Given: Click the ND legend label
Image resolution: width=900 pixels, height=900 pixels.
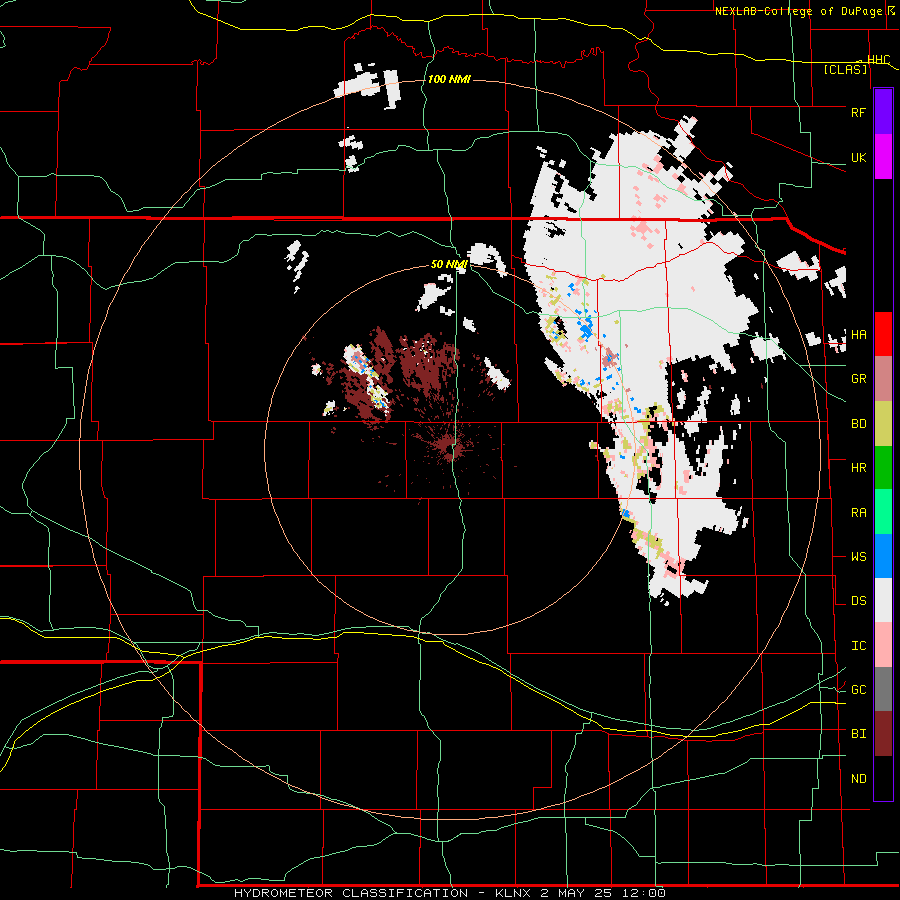Looking at the screenshot, I should click(x=858, y=779).
